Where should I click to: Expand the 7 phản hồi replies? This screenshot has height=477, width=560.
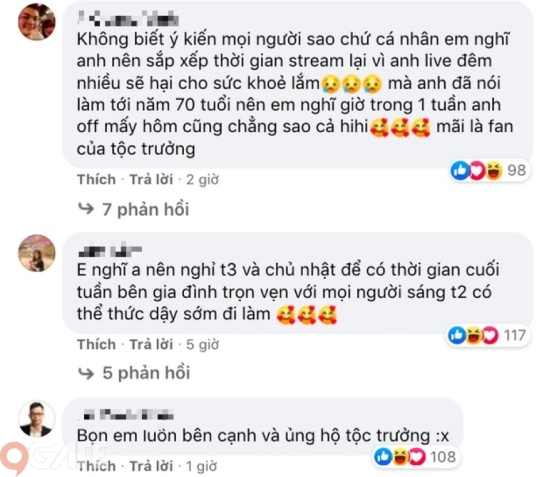click(x=146, y=209)
